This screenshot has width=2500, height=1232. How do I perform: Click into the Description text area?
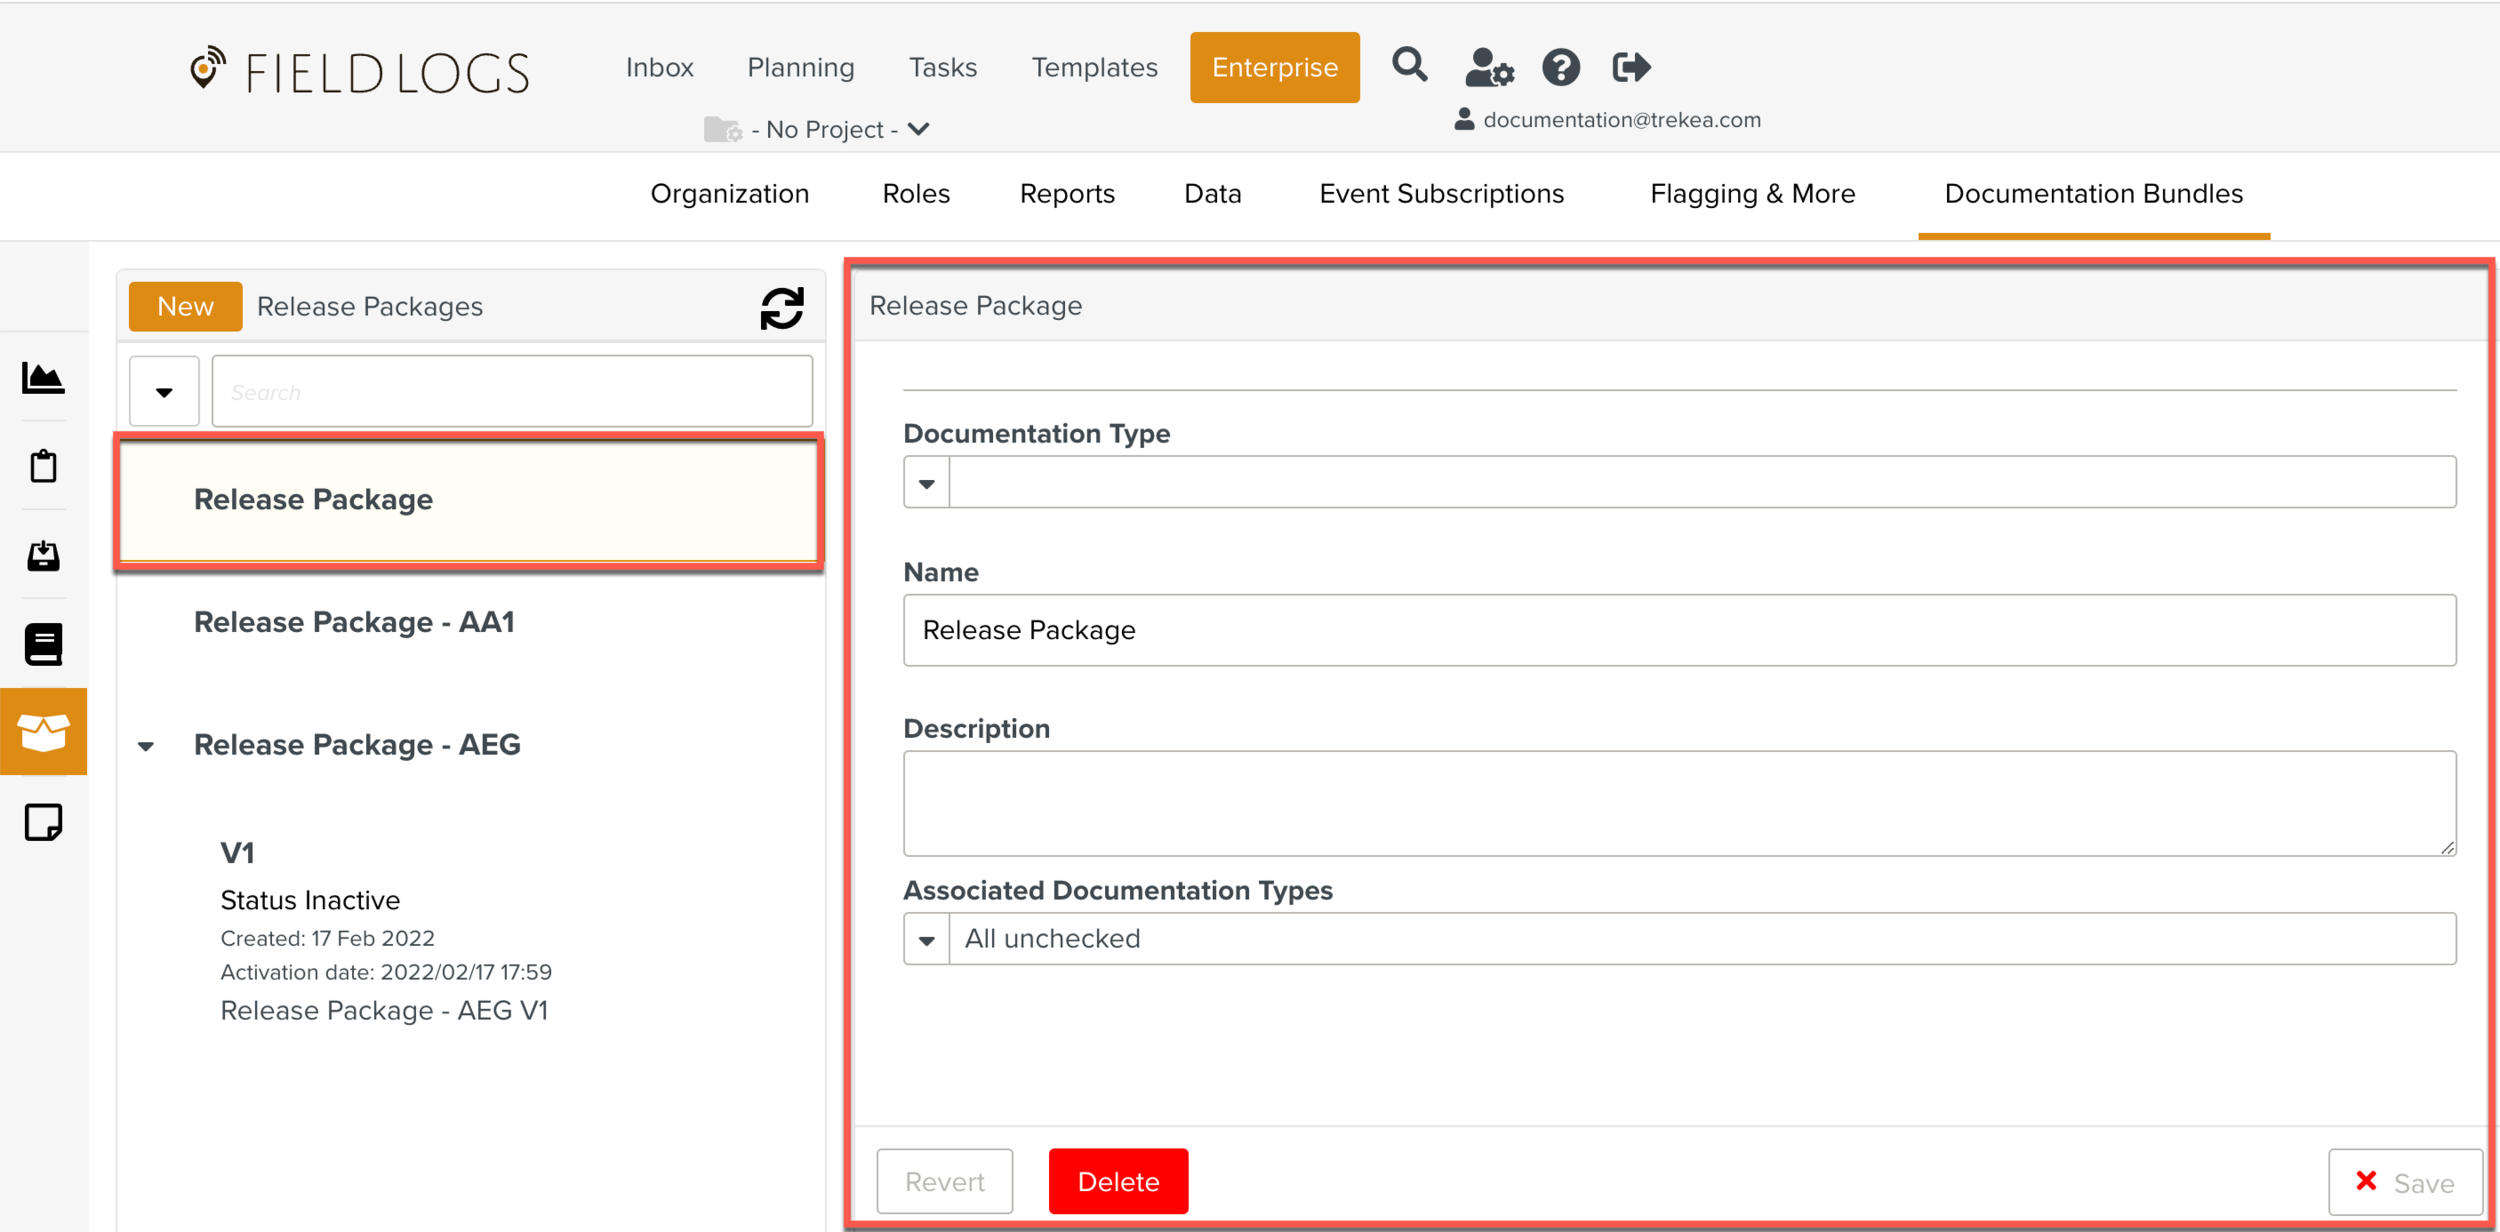pos(1678,803)
